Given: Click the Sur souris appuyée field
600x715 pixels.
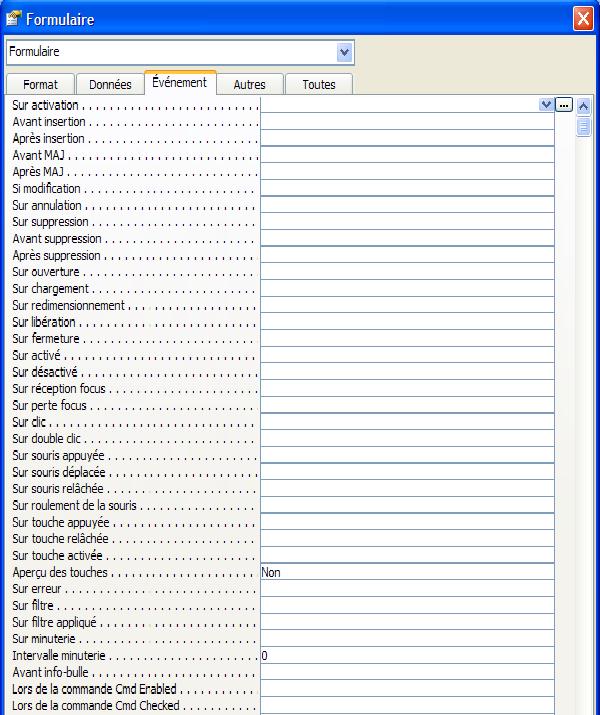Looking at the screenshot, I should pos(407,456).
